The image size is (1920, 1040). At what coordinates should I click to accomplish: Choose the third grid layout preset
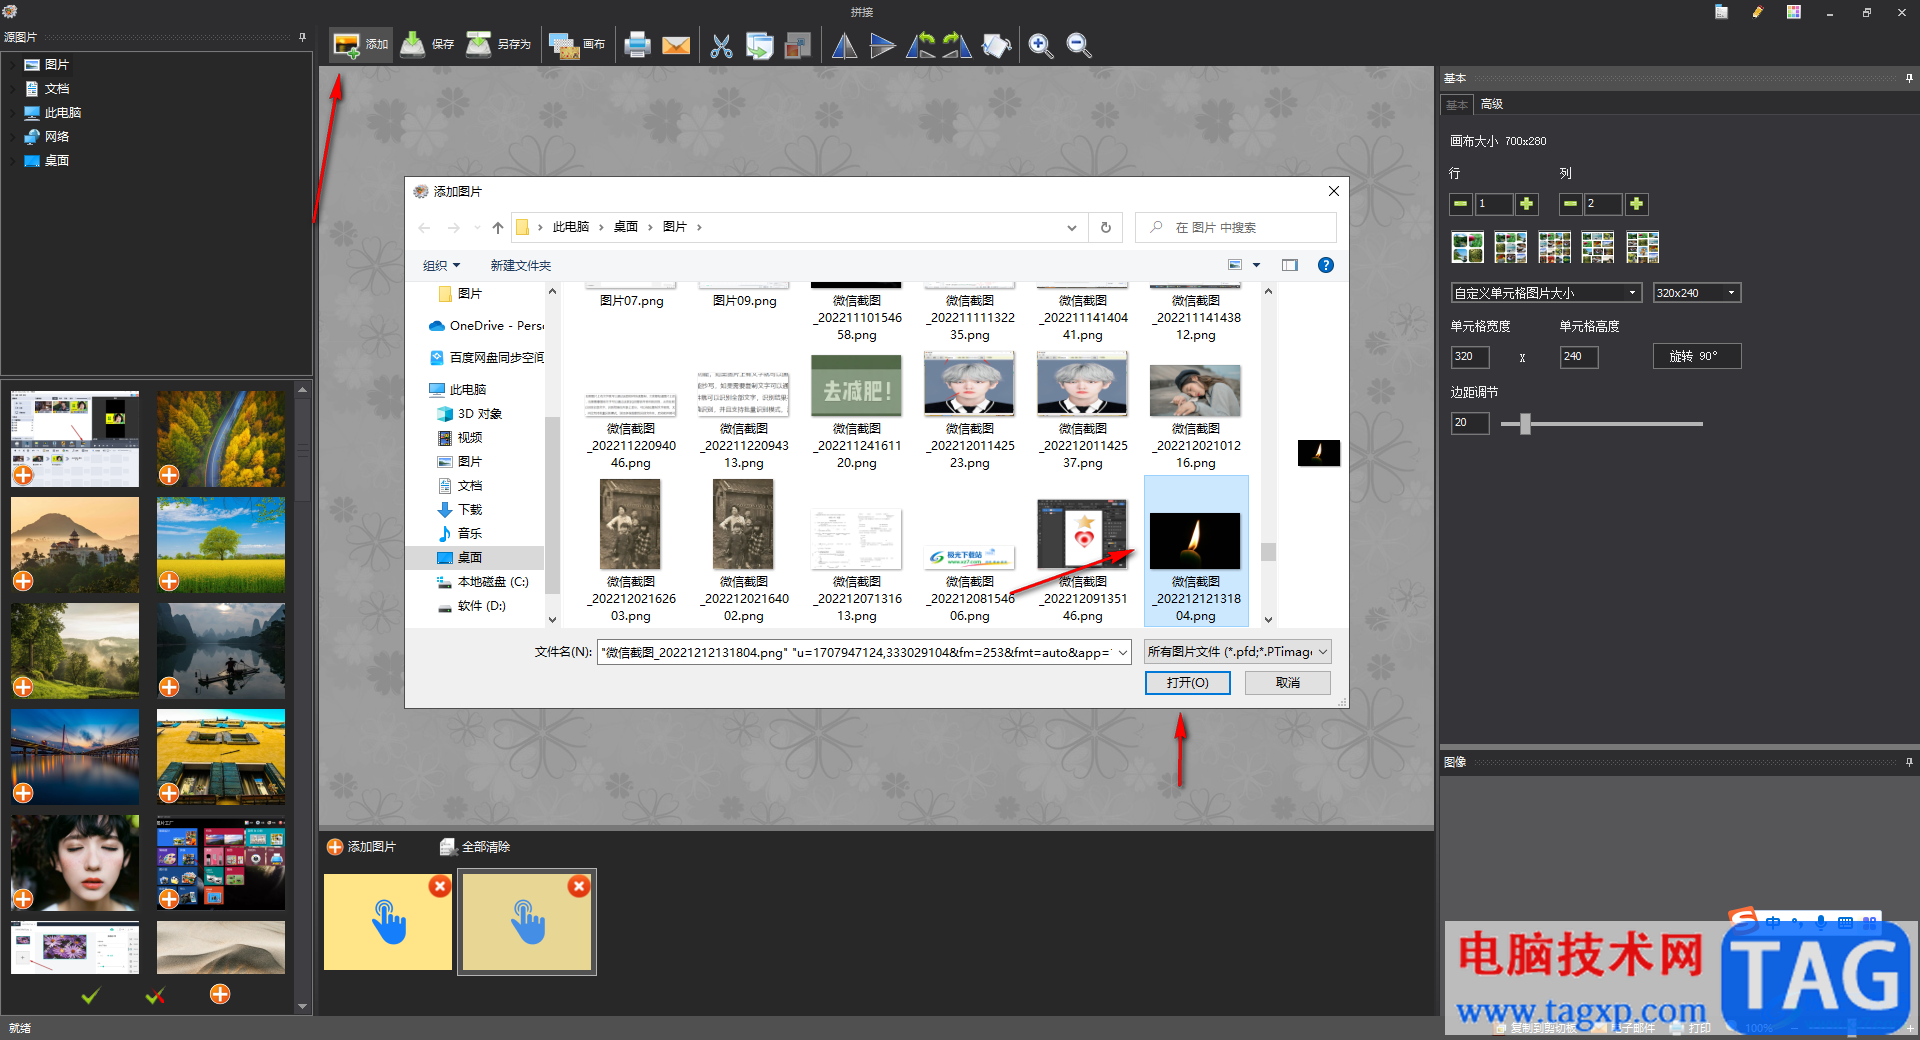click(x=1554, y=247)
